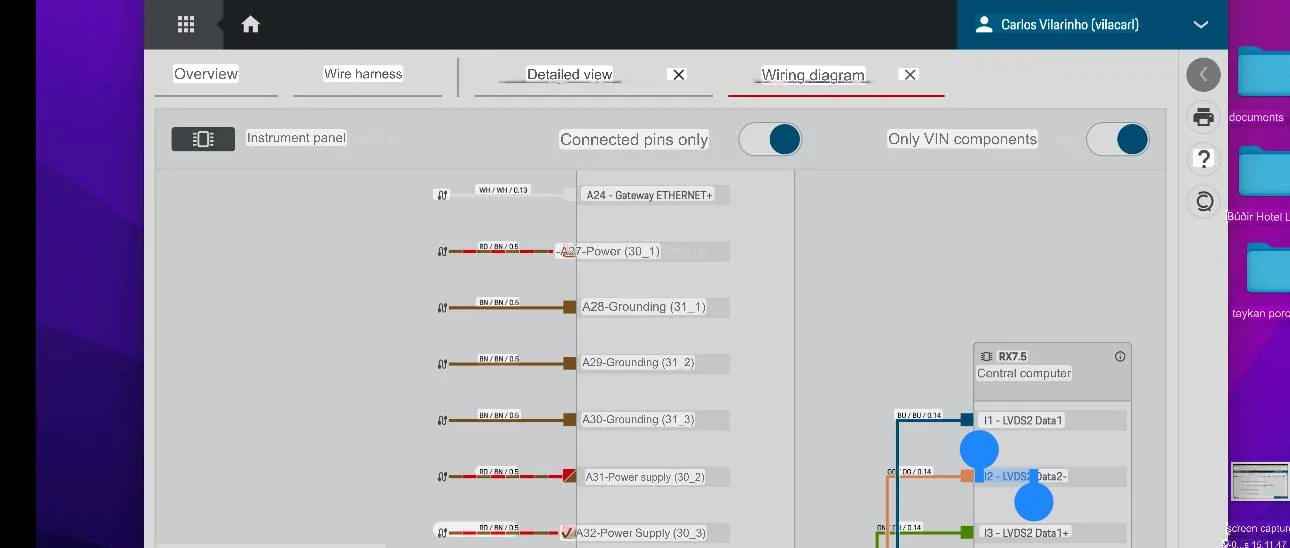
Task: Click the Instrument panel label
Action: point(296,138)
